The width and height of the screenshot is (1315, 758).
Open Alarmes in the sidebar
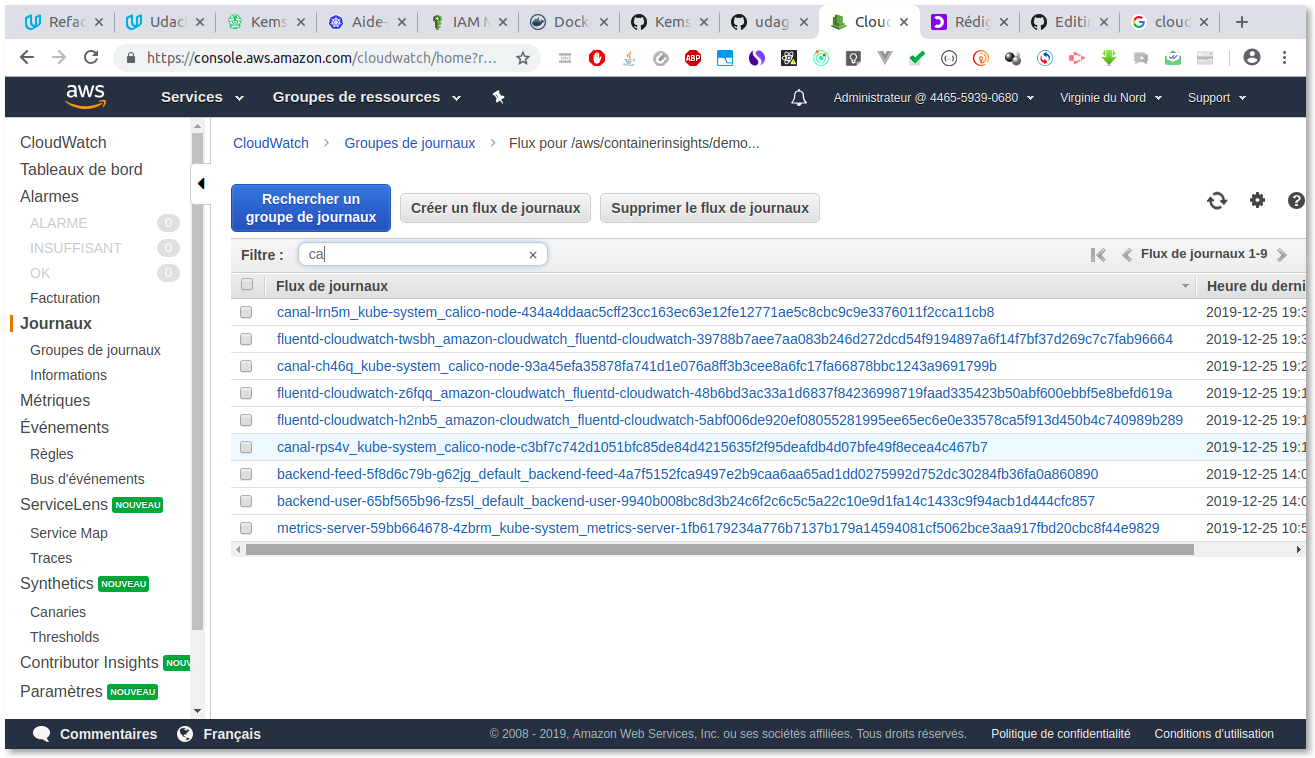point(49,196)
